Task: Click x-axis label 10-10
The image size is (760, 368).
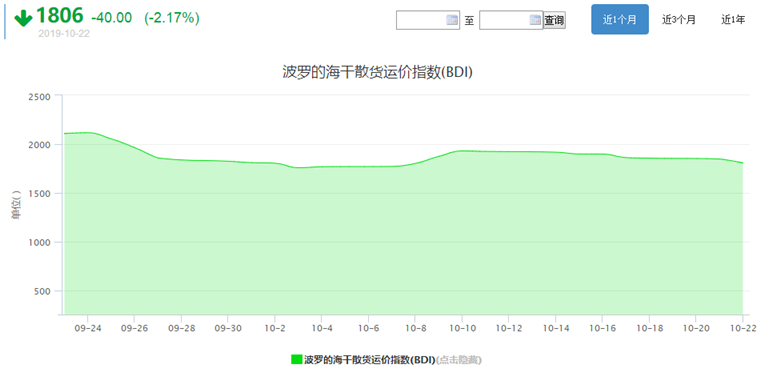Action: point(462,328)
